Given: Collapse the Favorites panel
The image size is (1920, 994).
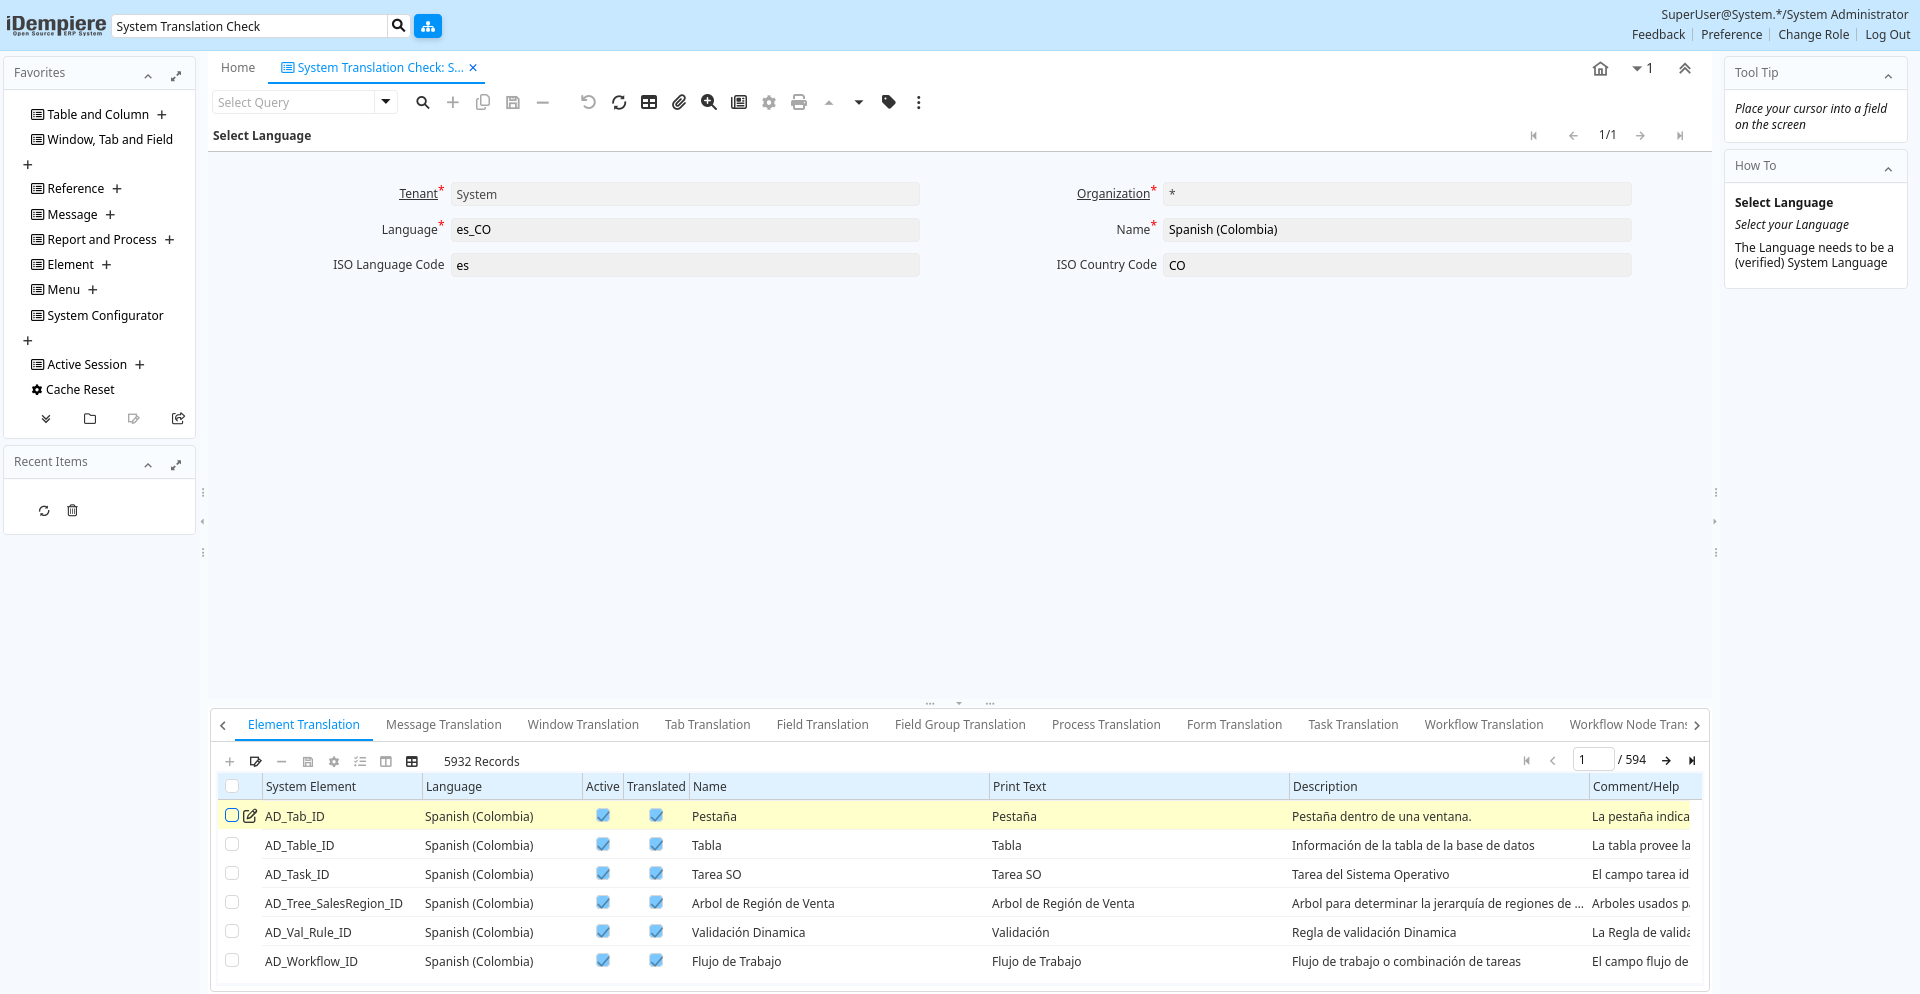Looking at the screenshot, I should coord(148,76).
